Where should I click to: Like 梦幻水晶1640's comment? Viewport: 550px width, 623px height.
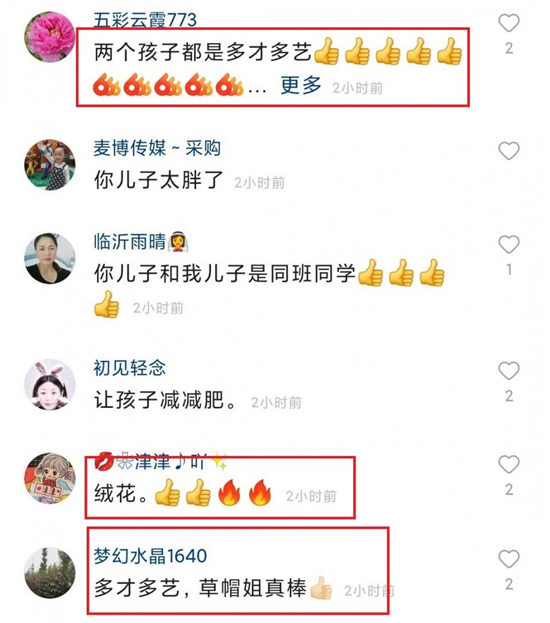[x=509, y=559]
